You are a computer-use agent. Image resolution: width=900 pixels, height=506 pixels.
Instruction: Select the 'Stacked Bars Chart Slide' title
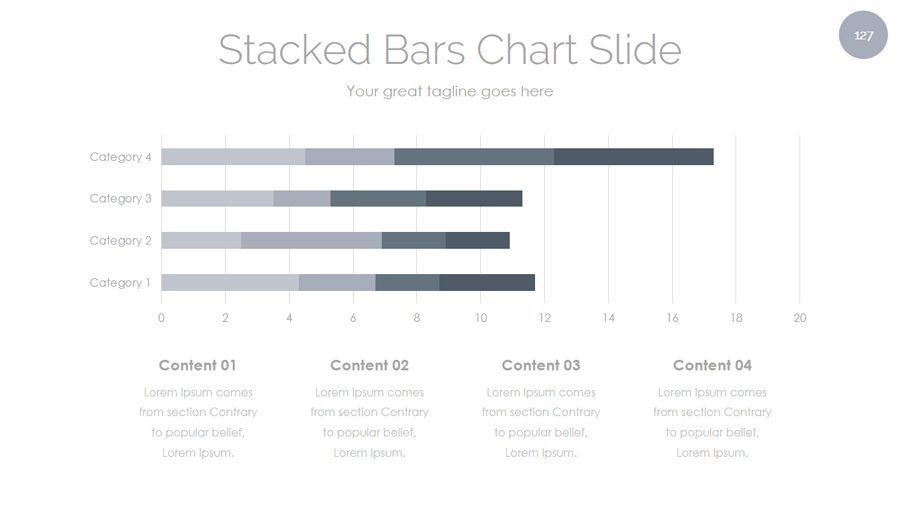(x=449, y=49)
